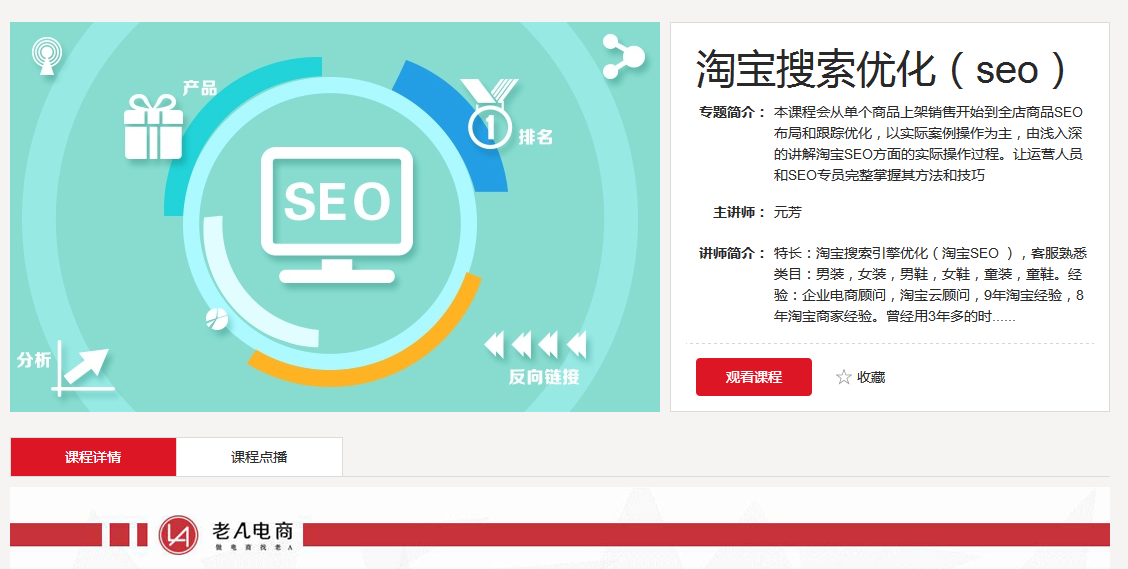Click the gift box 产品 icon
Image resolution: width=1128 pixels, height=569 pixels.
point(153,127)
